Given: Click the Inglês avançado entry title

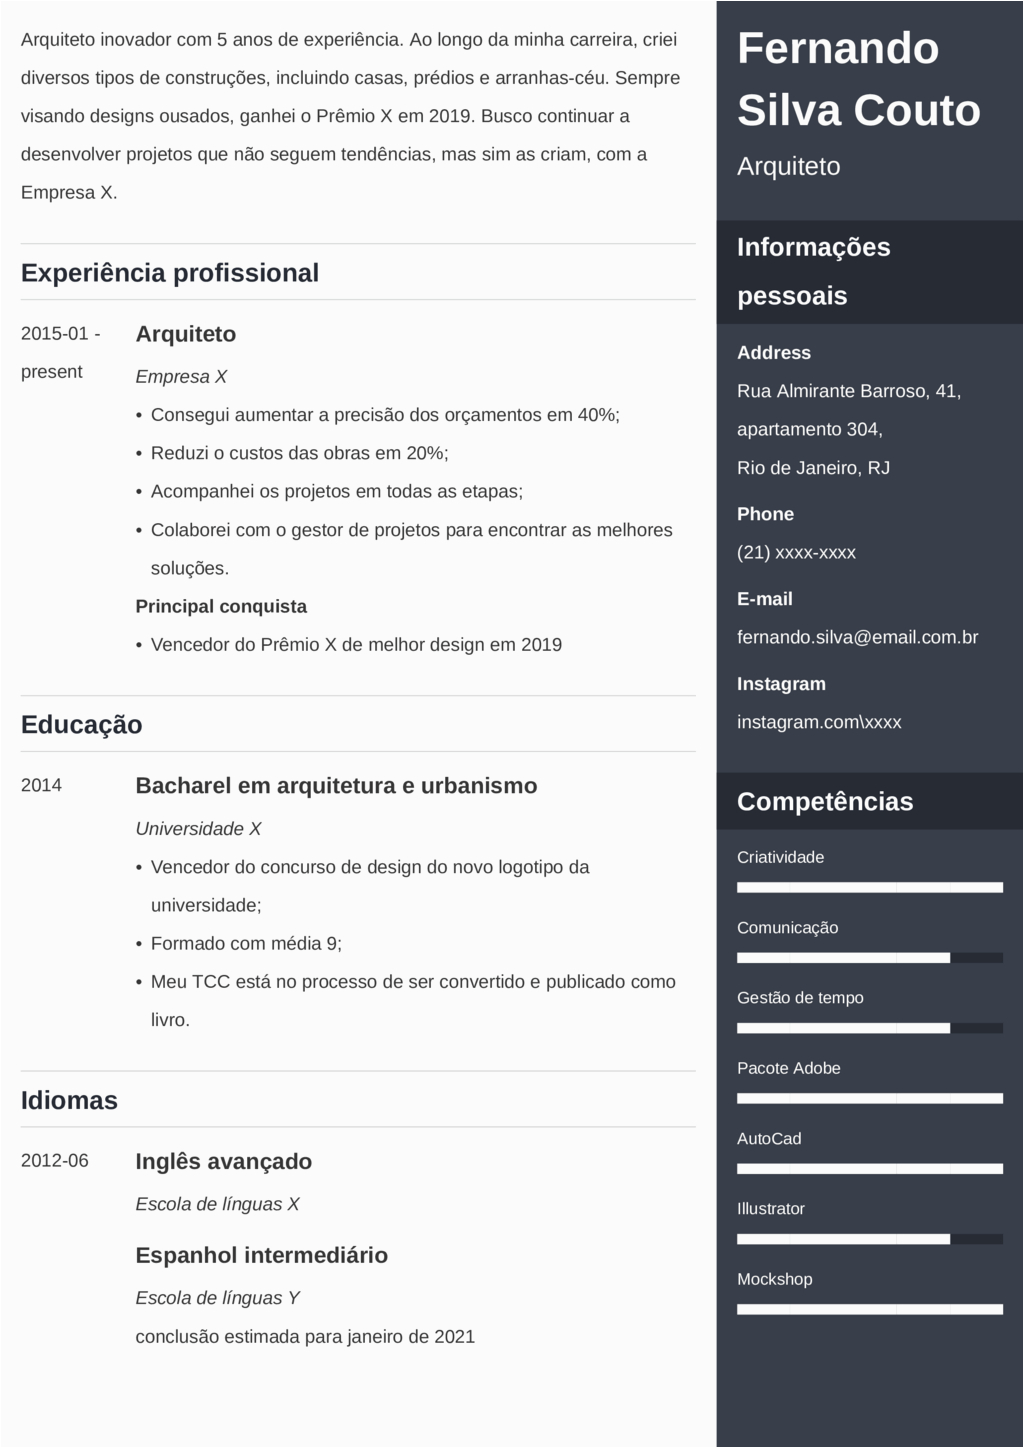Looking at the screenshot, I should click(x=224, y=1162).
